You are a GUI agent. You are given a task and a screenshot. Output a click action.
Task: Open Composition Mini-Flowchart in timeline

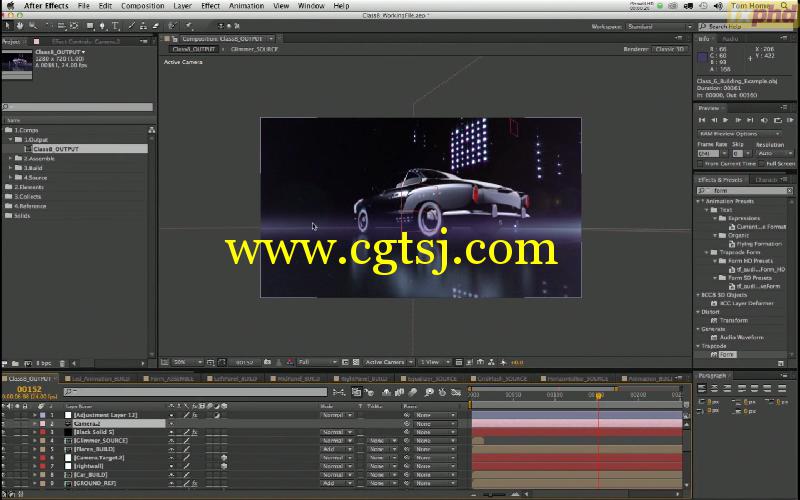point(338,392)
